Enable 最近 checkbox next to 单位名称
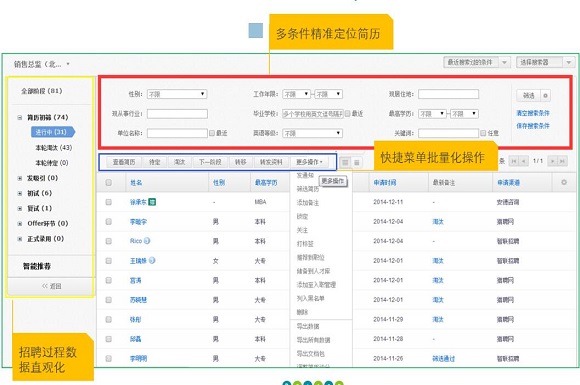The image size is (580, 385). (x=212, y=133)
